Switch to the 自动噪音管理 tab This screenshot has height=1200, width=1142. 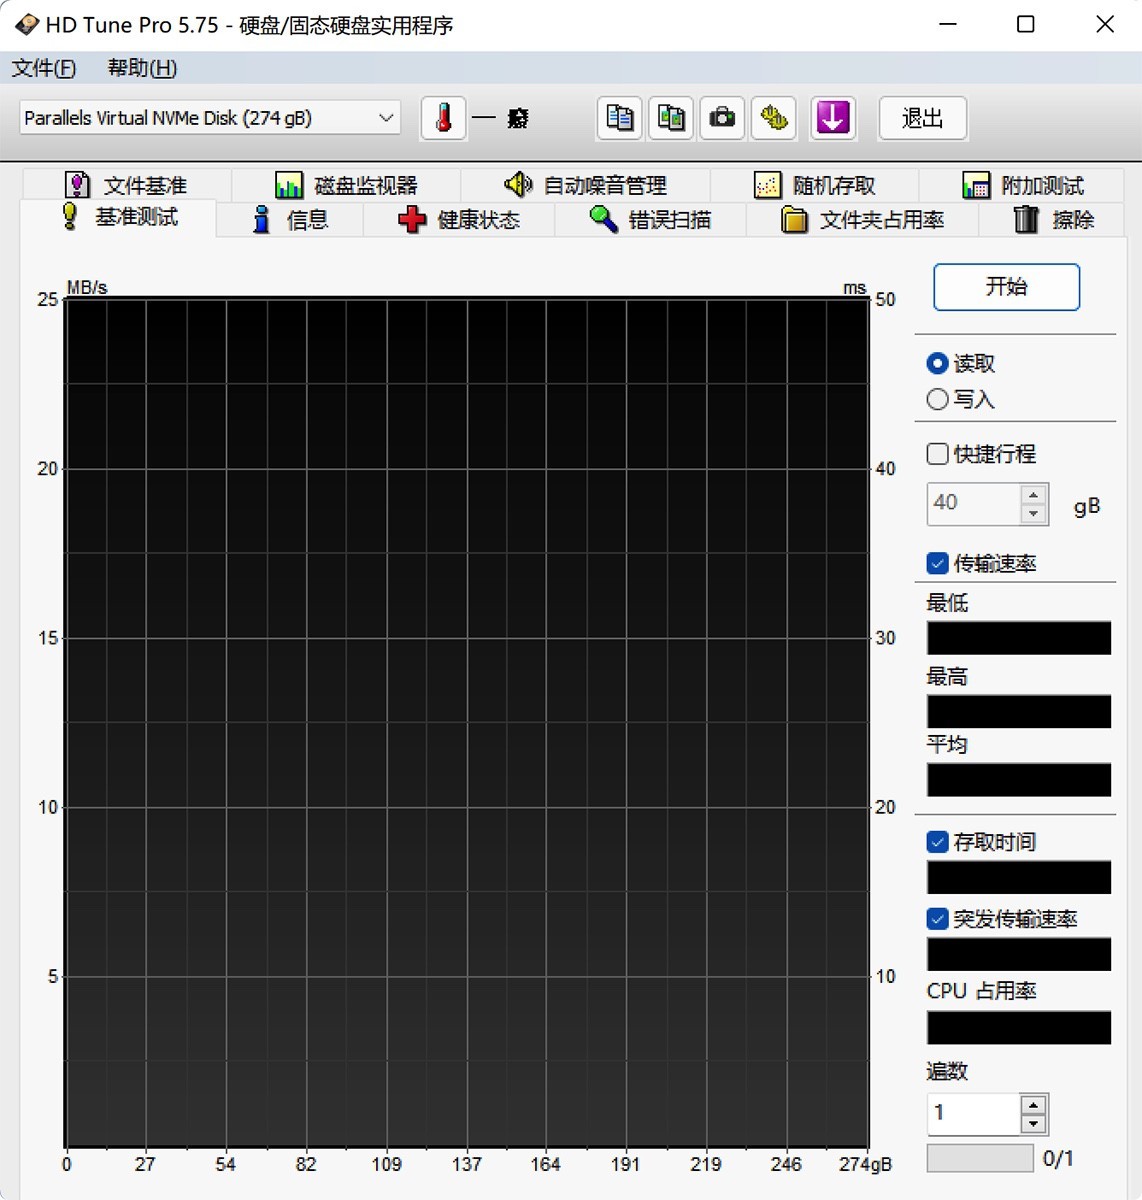click(586, 185)
